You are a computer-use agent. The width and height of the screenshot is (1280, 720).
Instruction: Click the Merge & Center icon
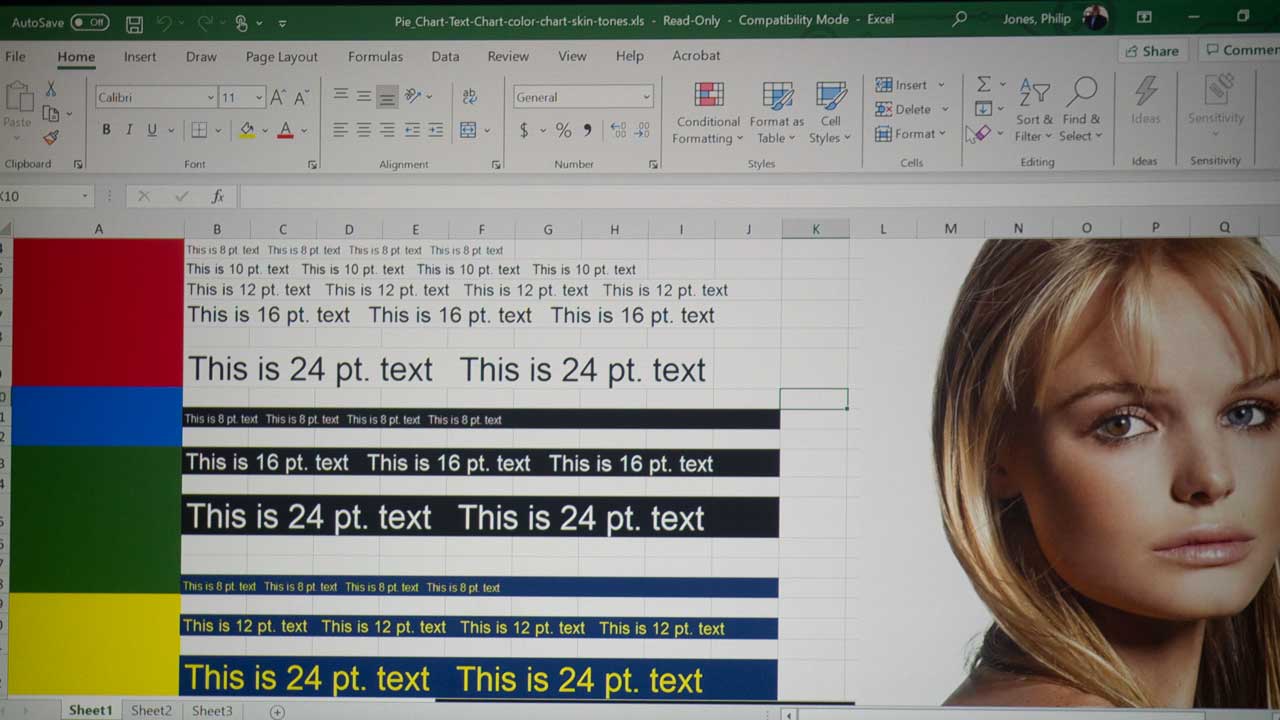coord(468,130)
